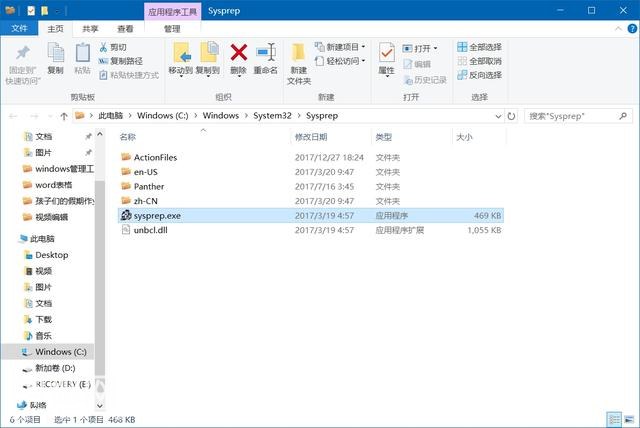The image size is (640, 428).
Task: Click Copy path (复制路径) command
Action: [121, 61]
